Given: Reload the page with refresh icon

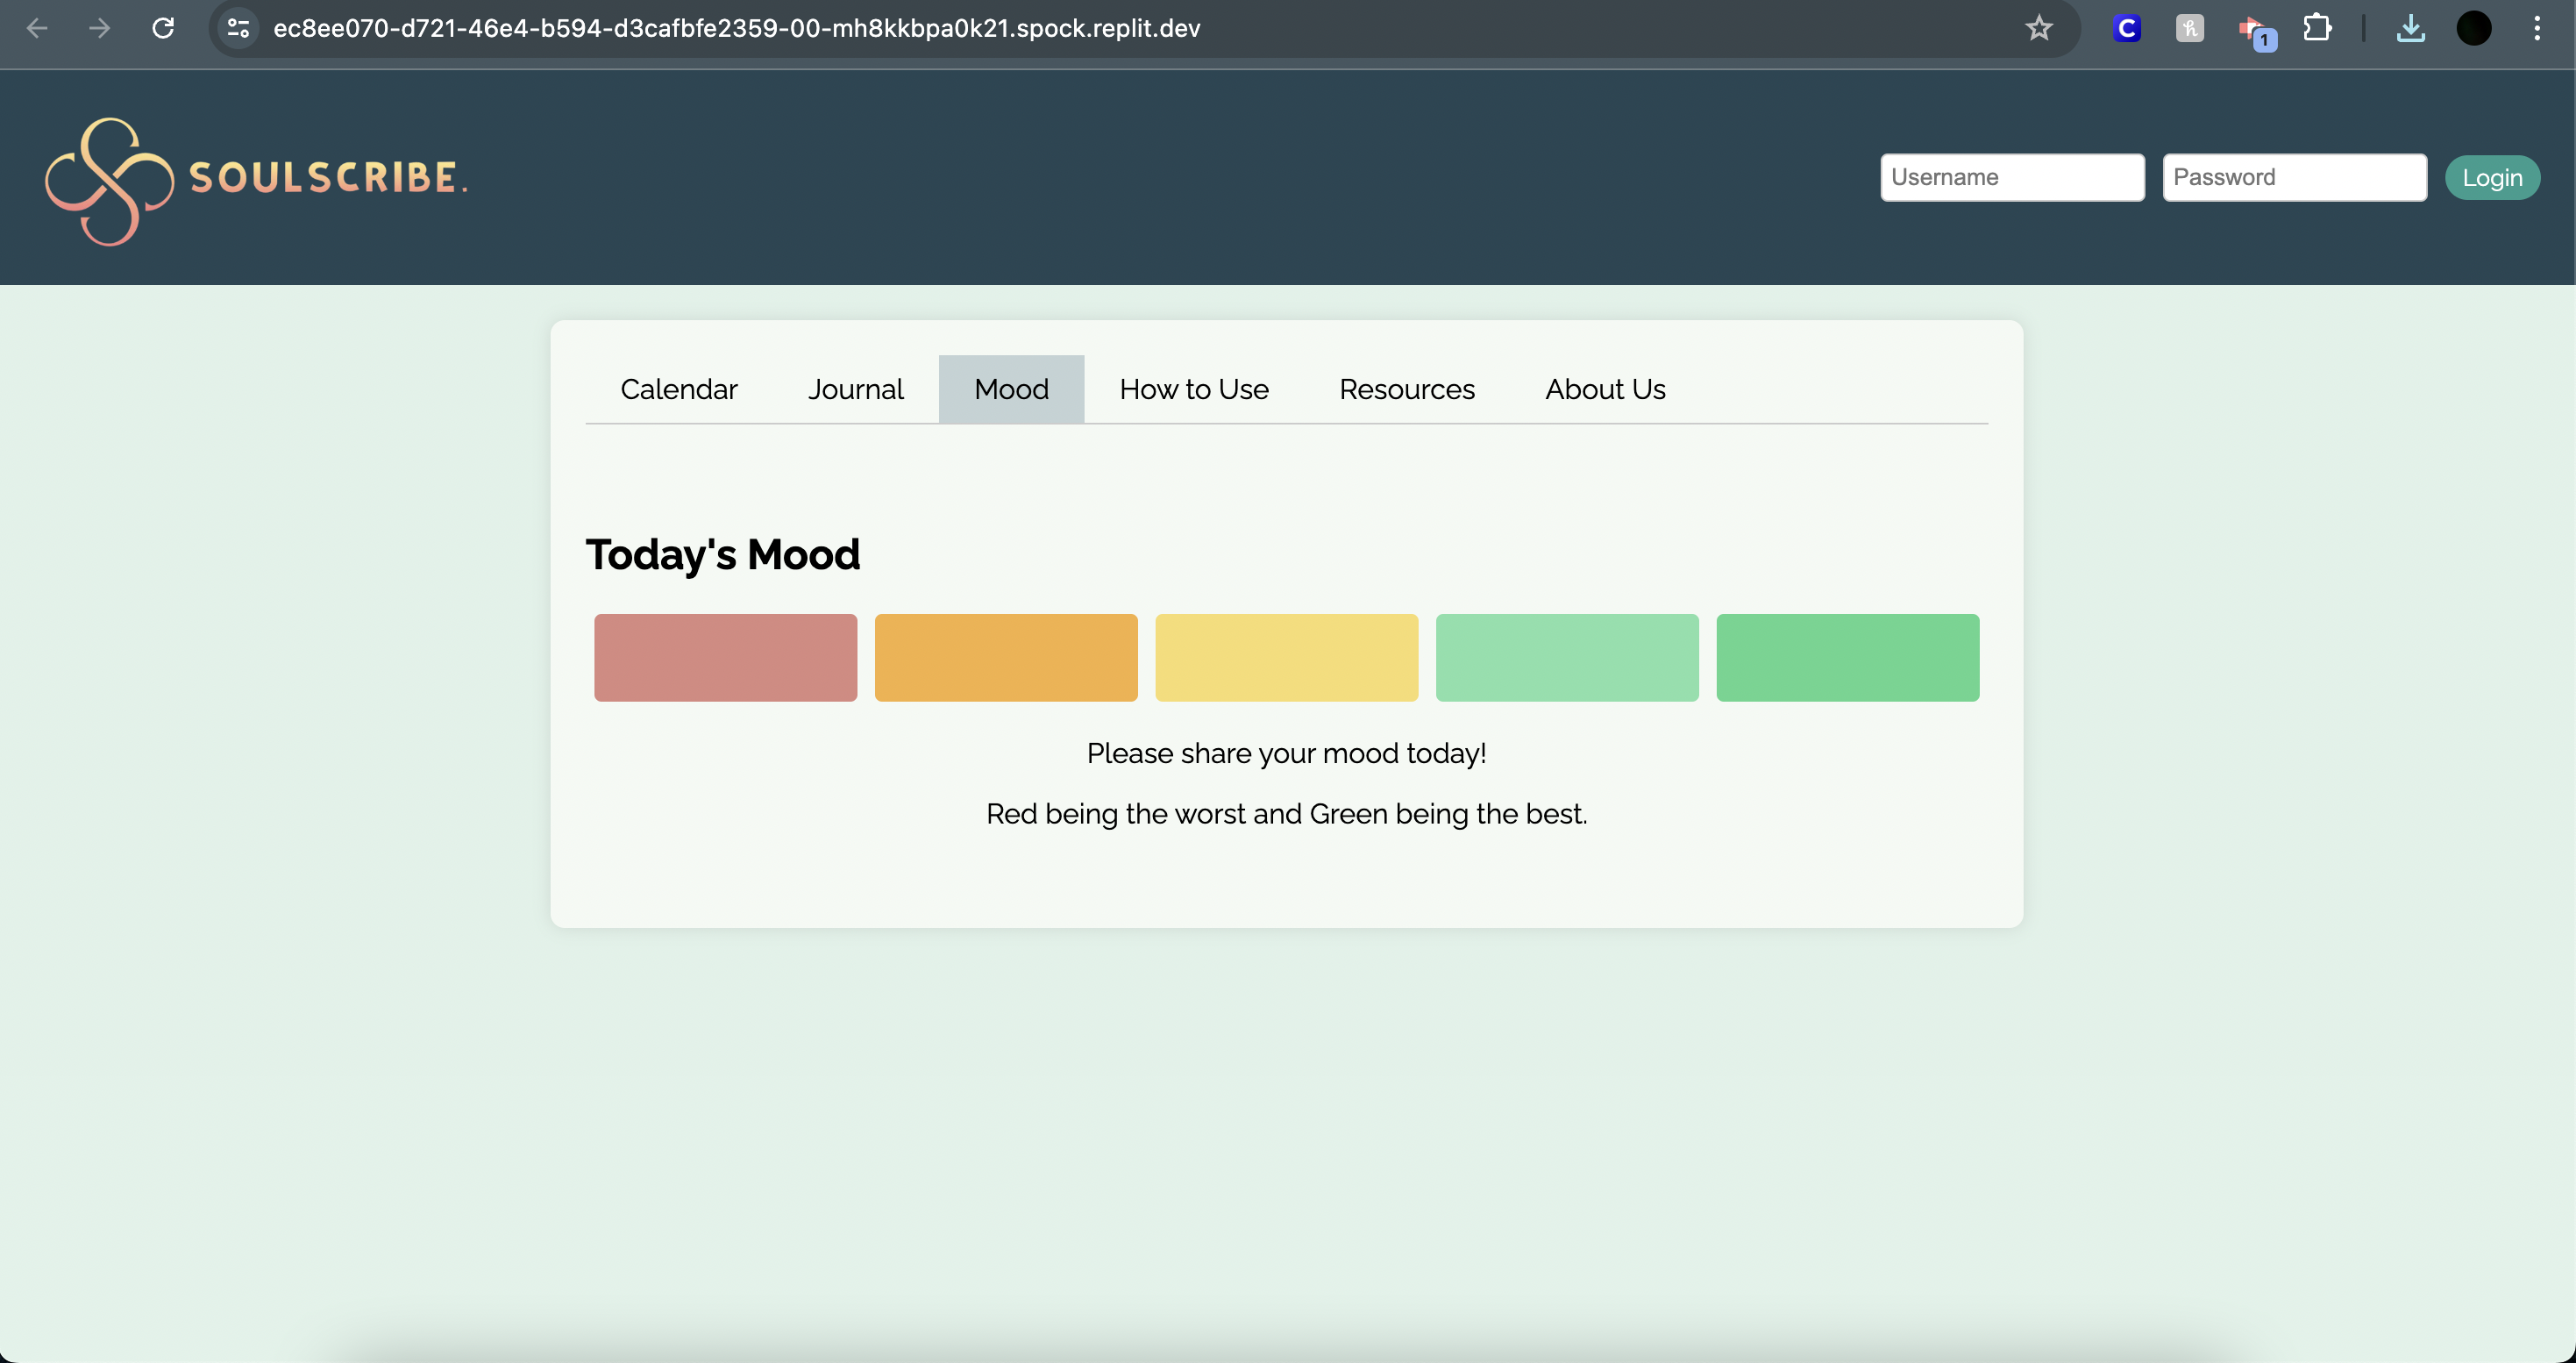Looking at the screenshot, I should tap(163, 28).
